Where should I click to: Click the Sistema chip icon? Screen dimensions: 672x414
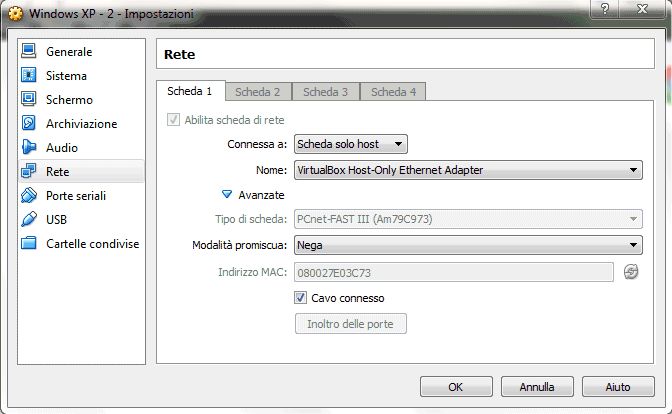tap(29, 75)
